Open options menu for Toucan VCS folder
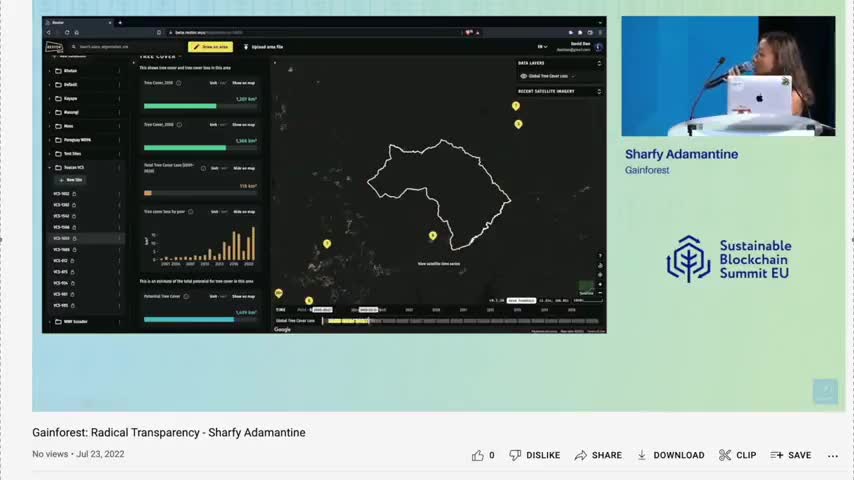Screen dimensions: 854x480 (x=119, y=168)
